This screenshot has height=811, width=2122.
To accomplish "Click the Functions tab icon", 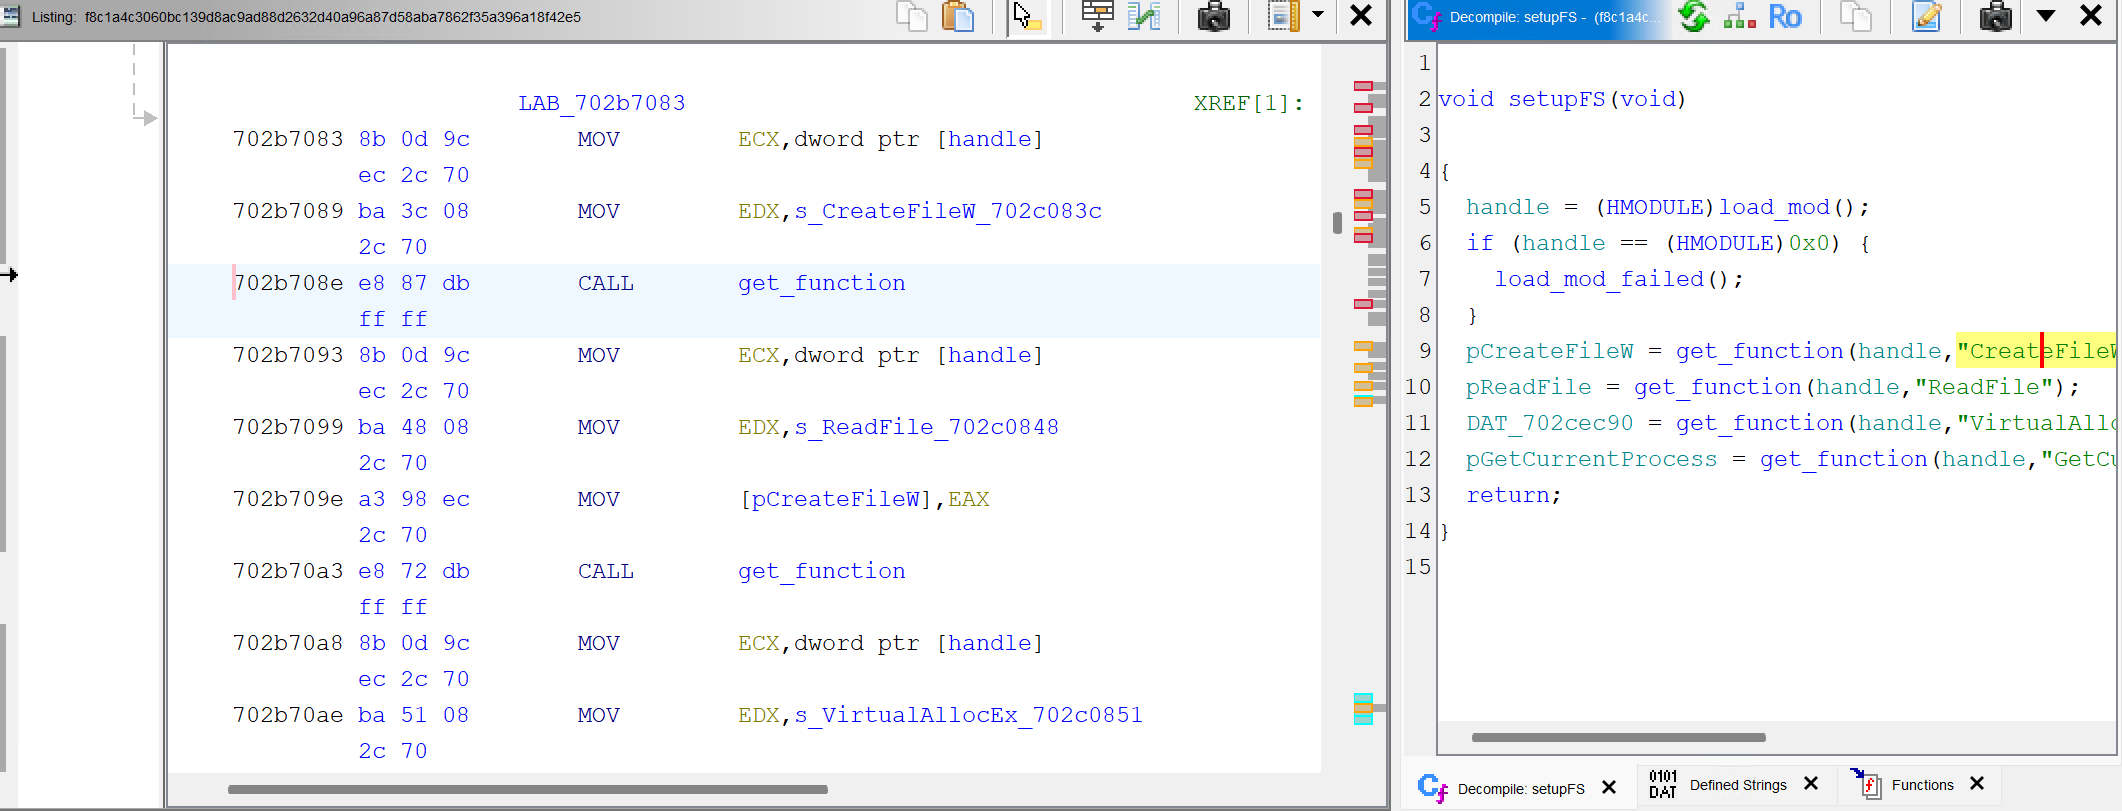I will [1866, 784].
